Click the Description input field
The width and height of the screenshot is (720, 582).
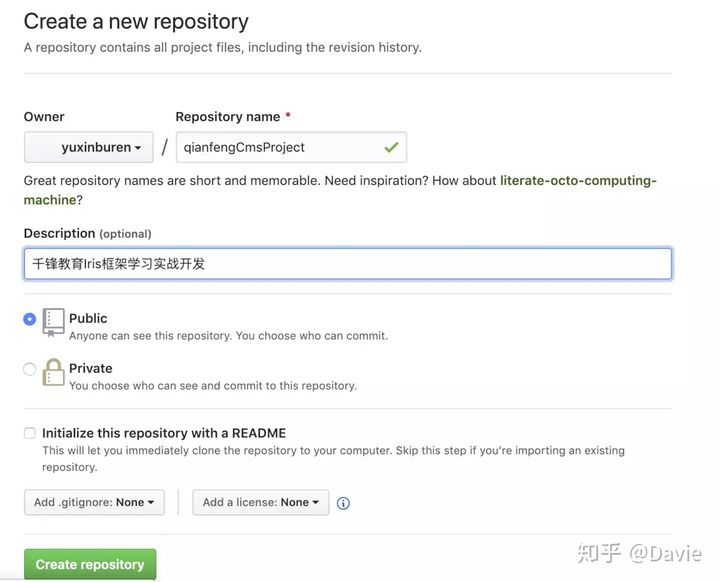point(348,264)
